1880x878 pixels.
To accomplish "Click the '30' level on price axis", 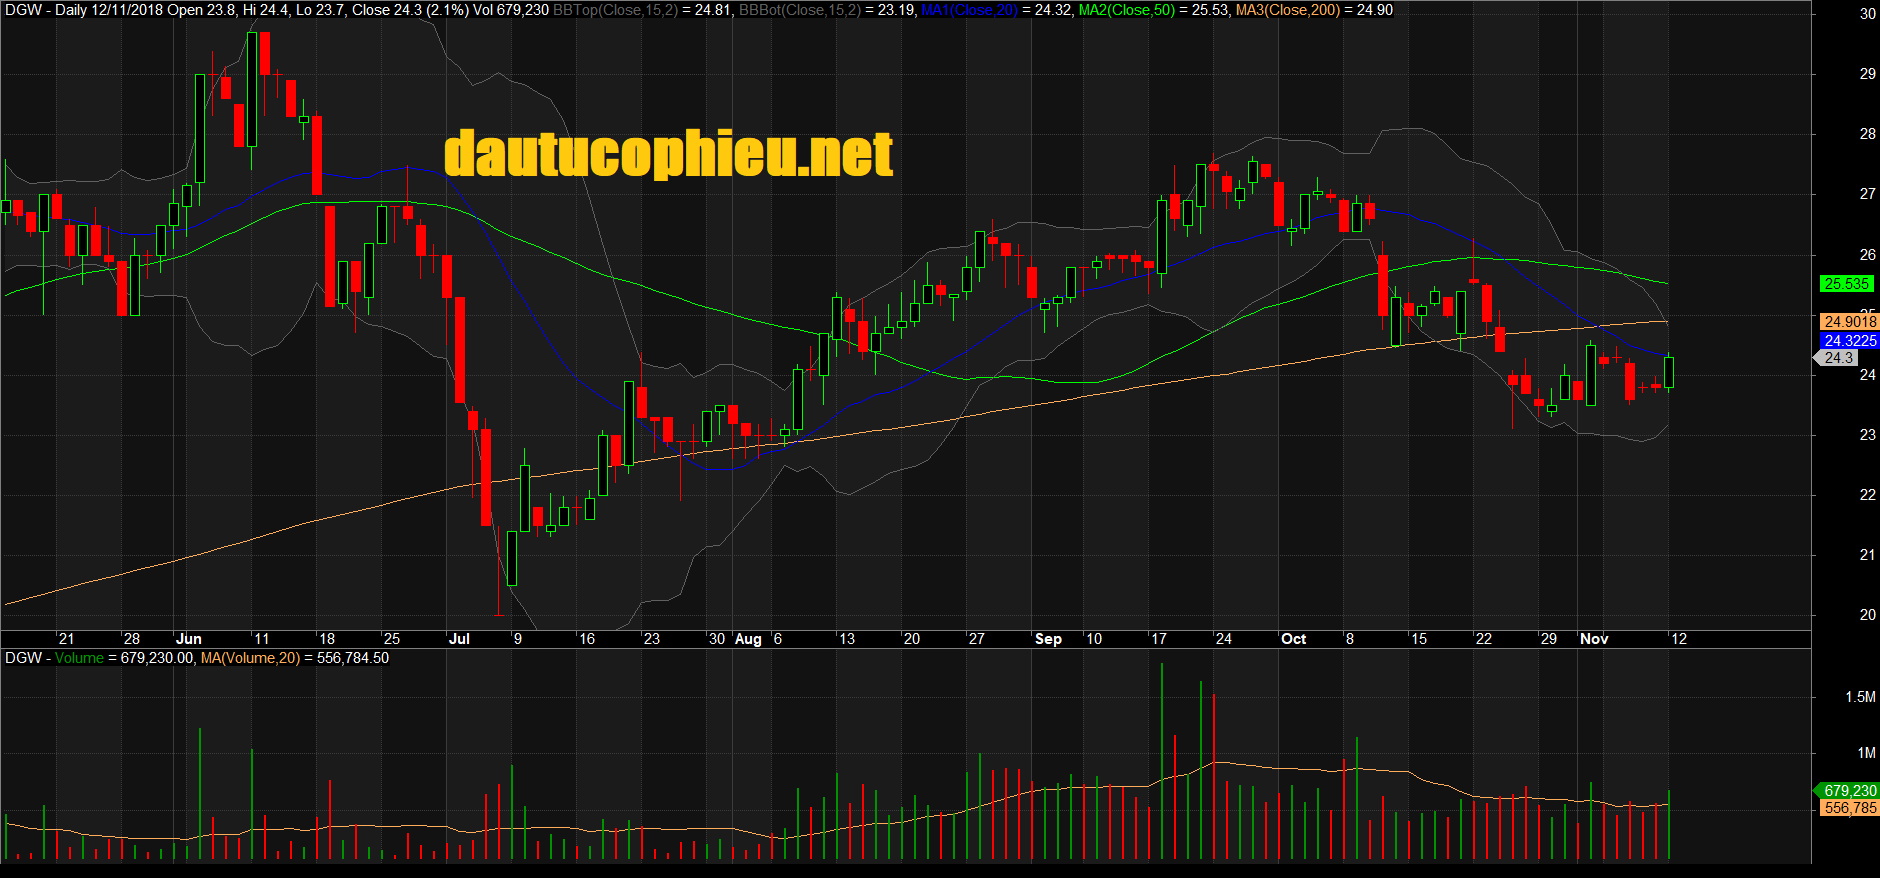I will point(1867,14).
